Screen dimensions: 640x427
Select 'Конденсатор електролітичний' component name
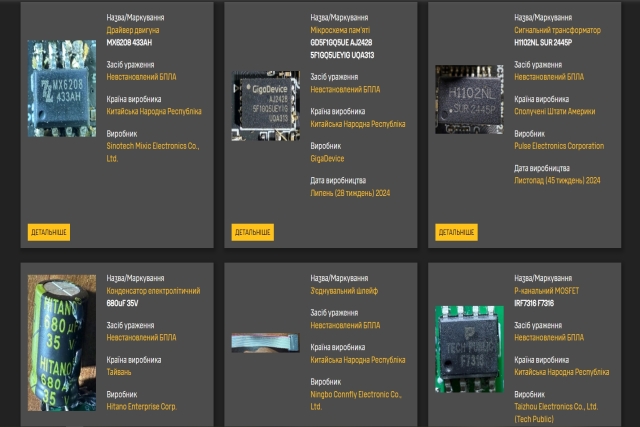click(x=153, y=291)
